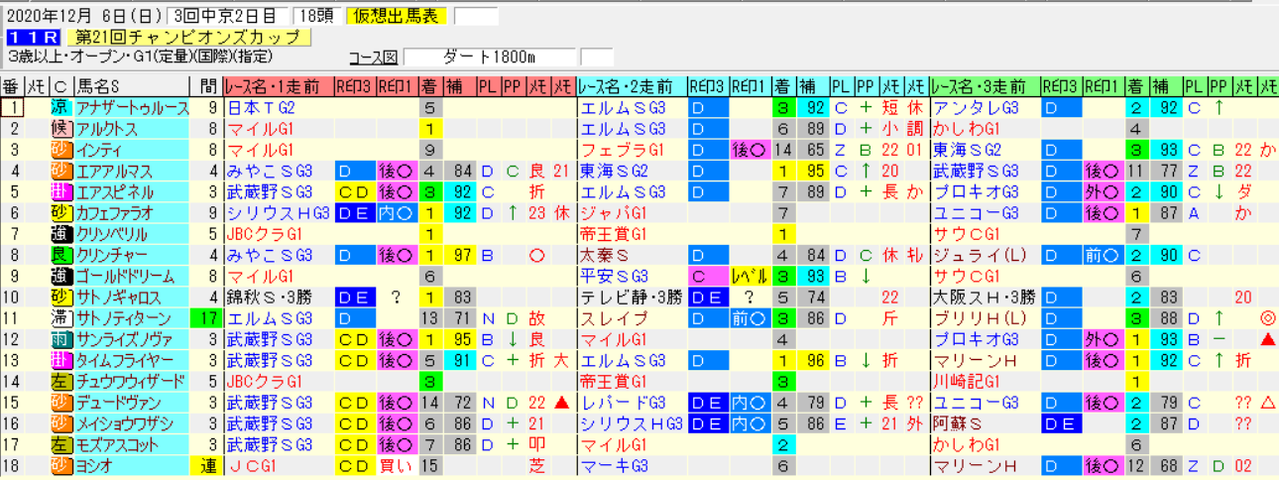Click the レベル cell in ゴールドドリーム row

pyautogui.click(x=750, y=276)
